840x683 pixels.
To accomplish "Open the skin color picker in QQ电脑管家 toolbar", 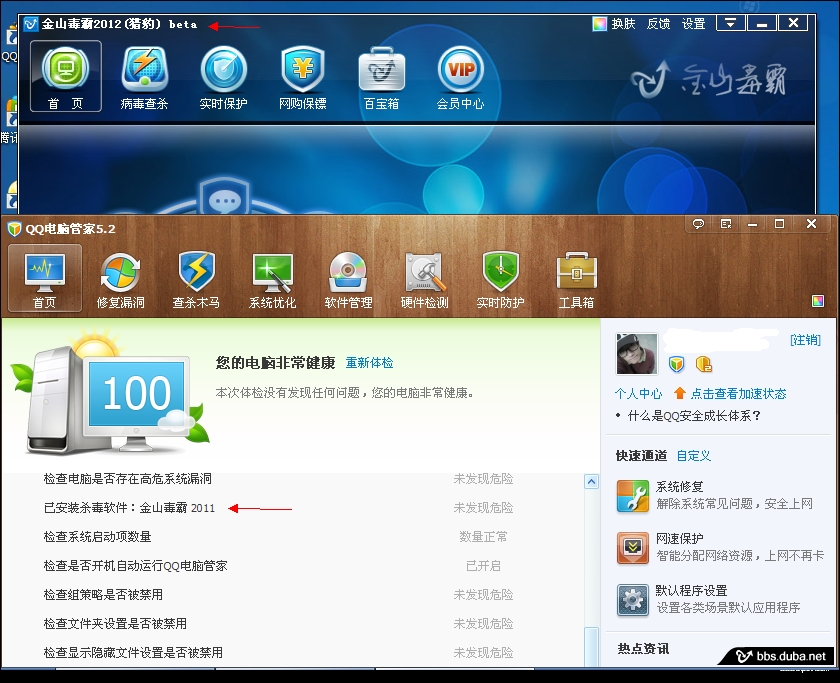I will point(818,301).
